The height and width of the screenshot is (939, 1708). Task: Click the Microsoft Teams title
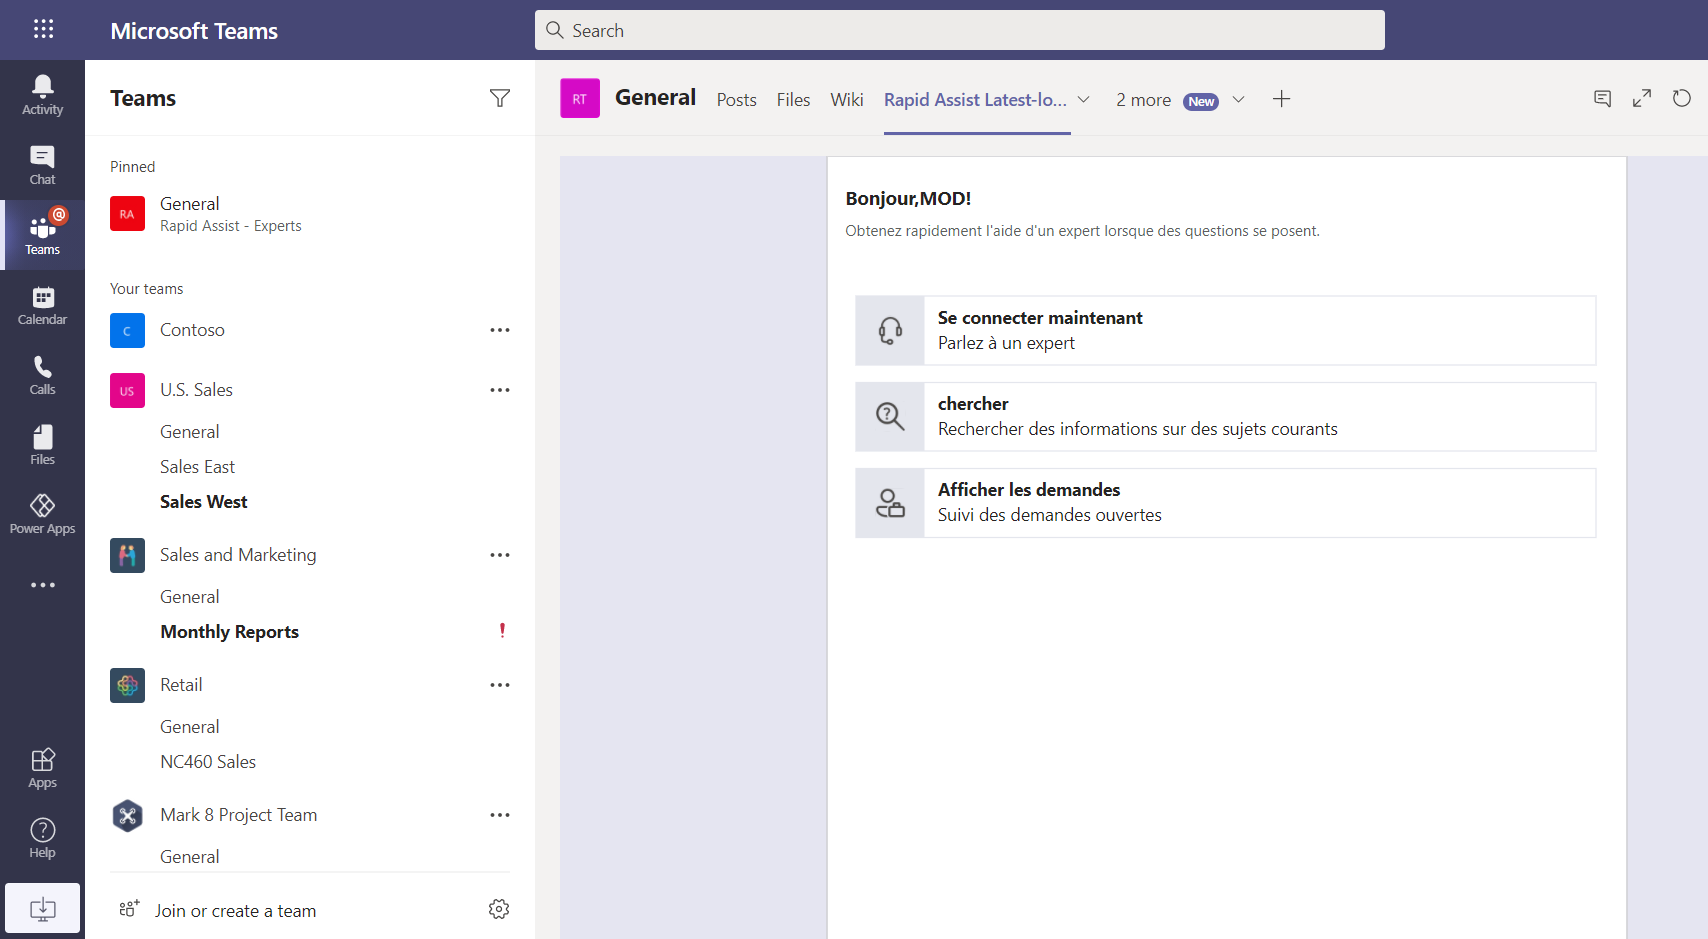194,31
